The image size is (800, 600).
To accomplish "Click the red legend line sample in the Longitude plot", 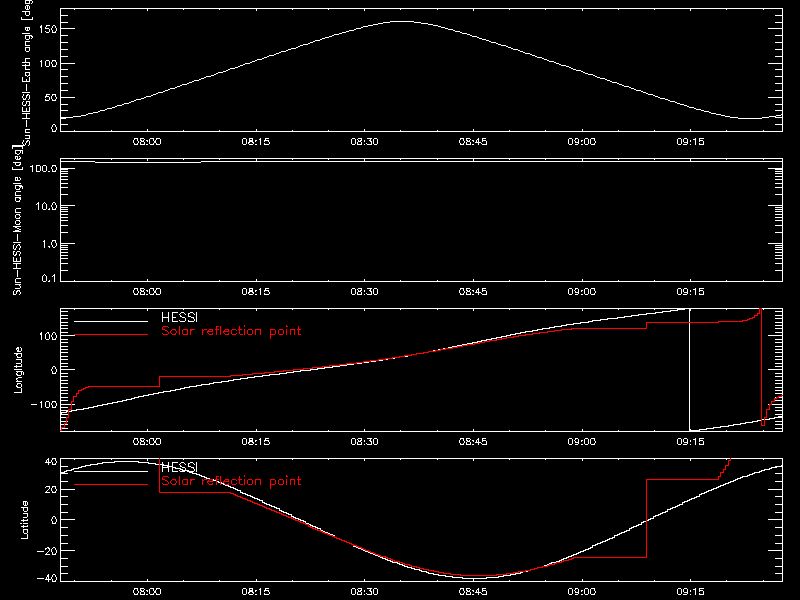I will click(x=111, y=335).
